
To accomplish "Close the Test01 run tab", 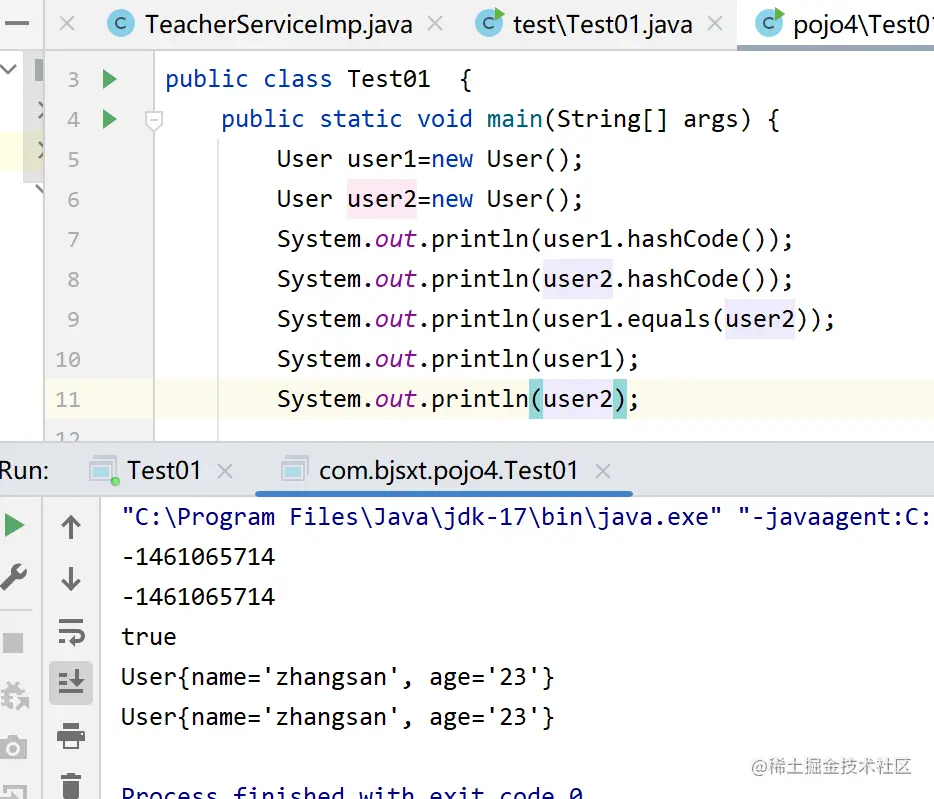I will coord(225,471).
